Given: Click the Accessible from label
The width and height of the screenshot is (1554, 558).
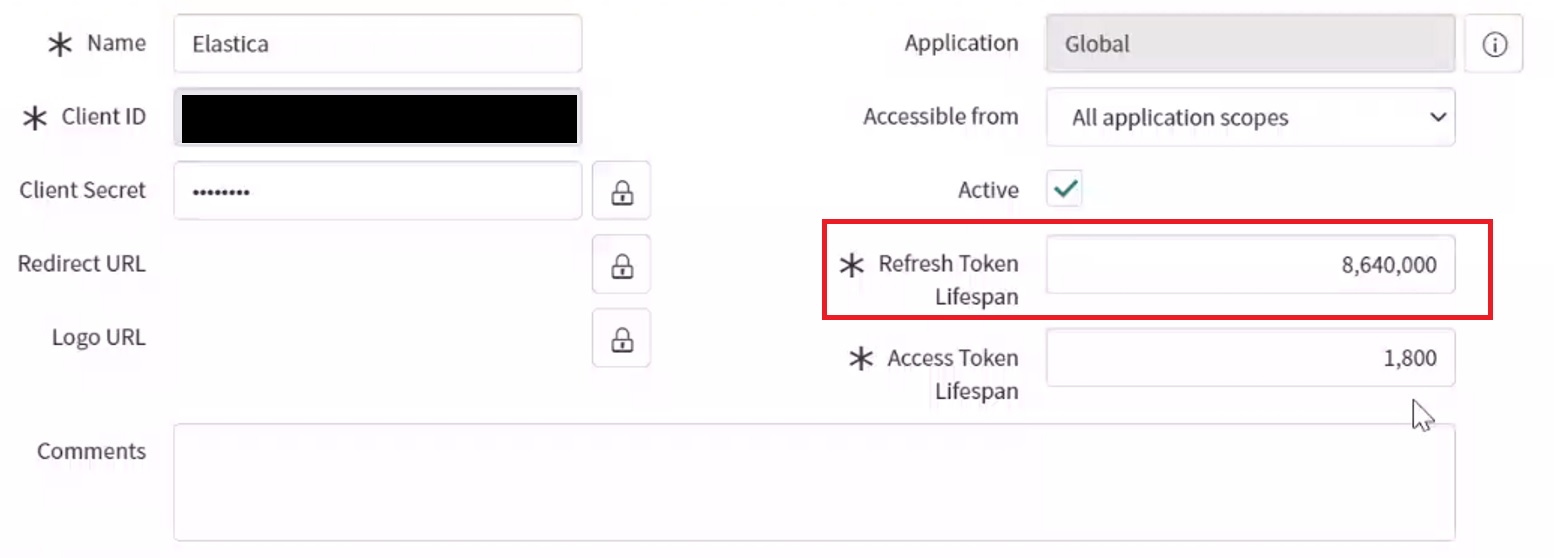Looking at the screenshot, I should click(940, 117).
